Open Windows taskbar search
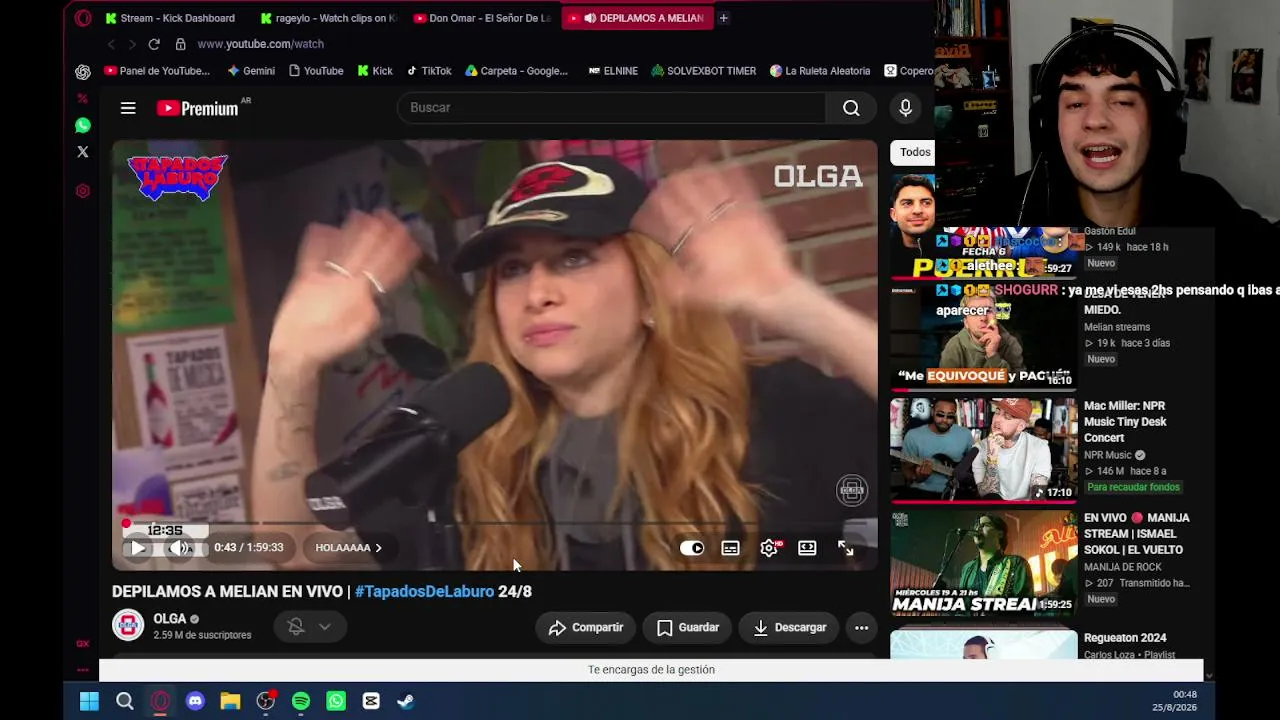Screen dimensions: 1280x720 point(125,701)
